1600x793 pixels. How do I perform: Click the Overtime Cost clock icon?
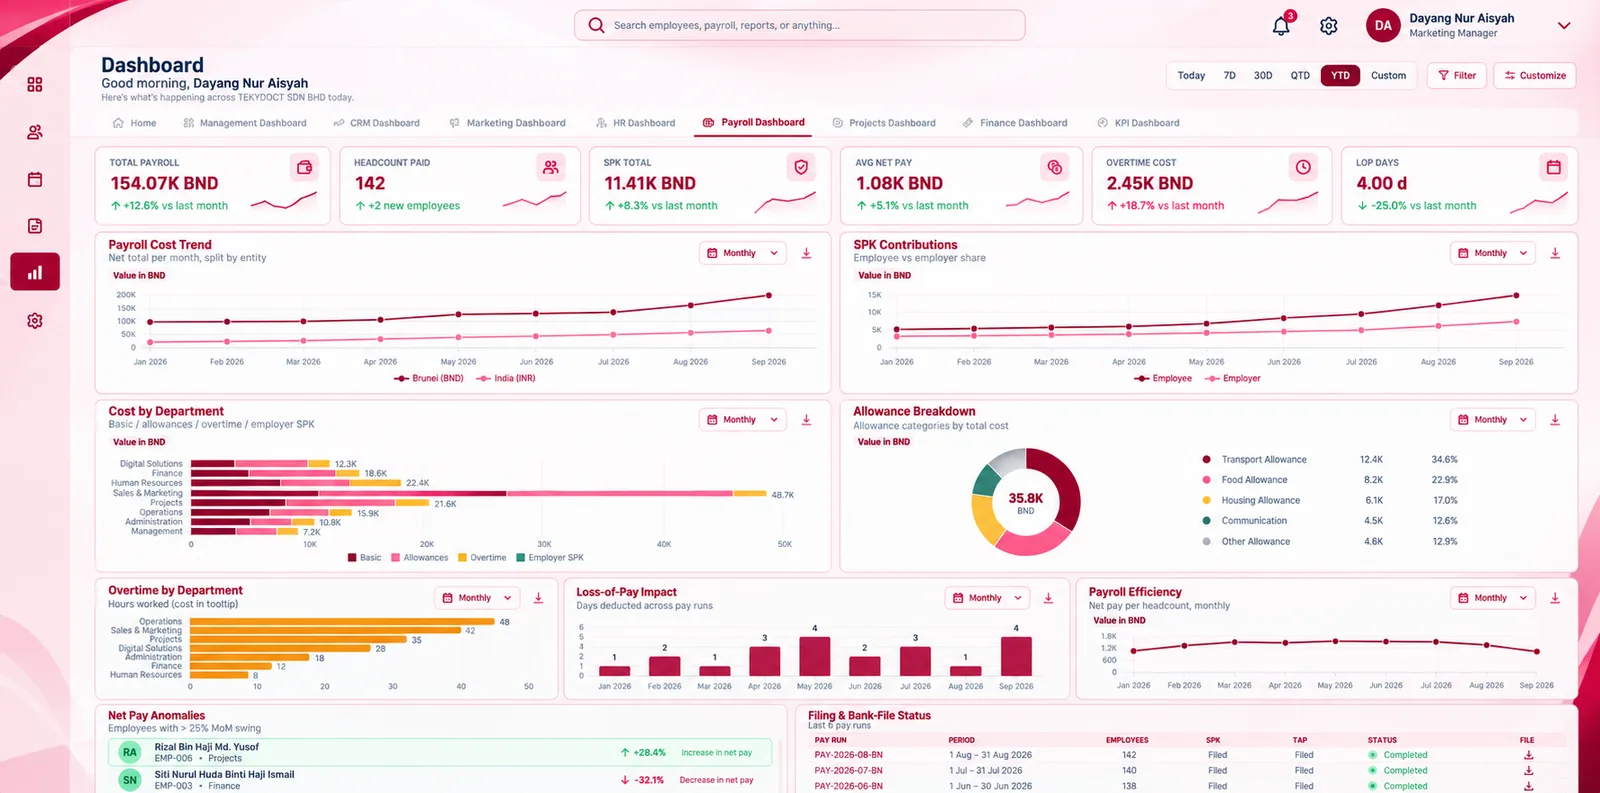pos(1303,167)
